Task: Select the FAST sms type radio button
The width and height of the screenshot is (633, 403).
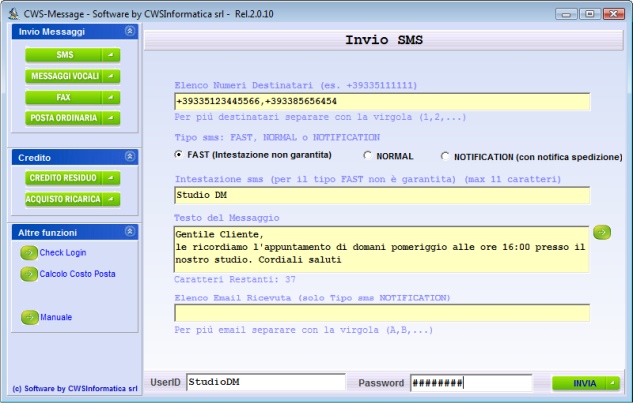Action: coord(178,155)
